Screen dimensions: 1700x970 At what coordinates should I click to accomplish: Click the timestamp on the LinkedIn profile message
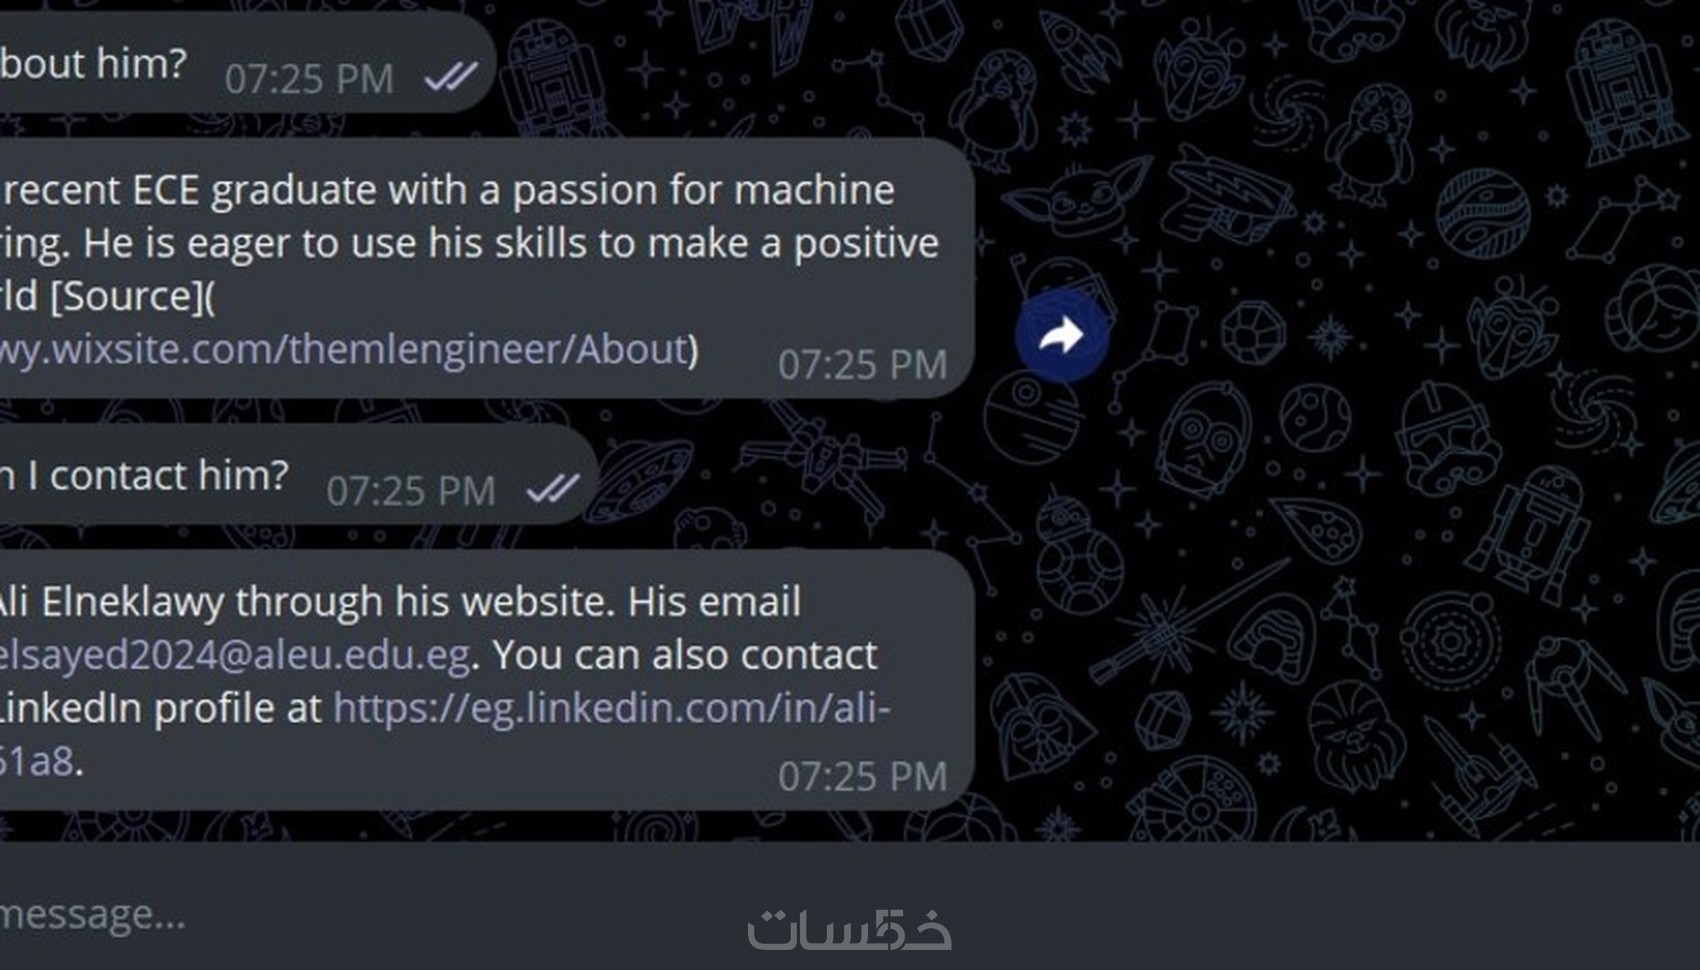(x=862, y=776)
